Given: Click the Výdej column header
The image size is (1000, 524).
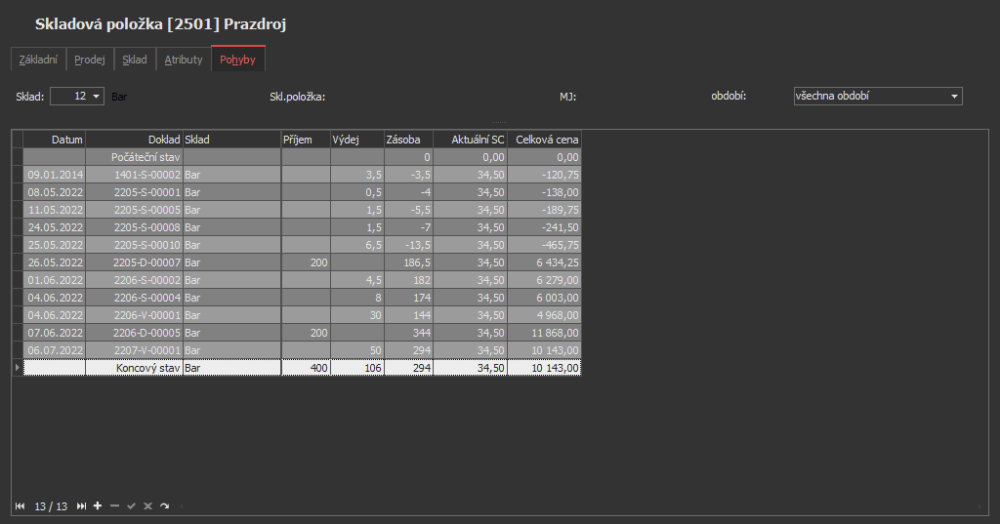Looking at the screenshot, I should 357,140.
